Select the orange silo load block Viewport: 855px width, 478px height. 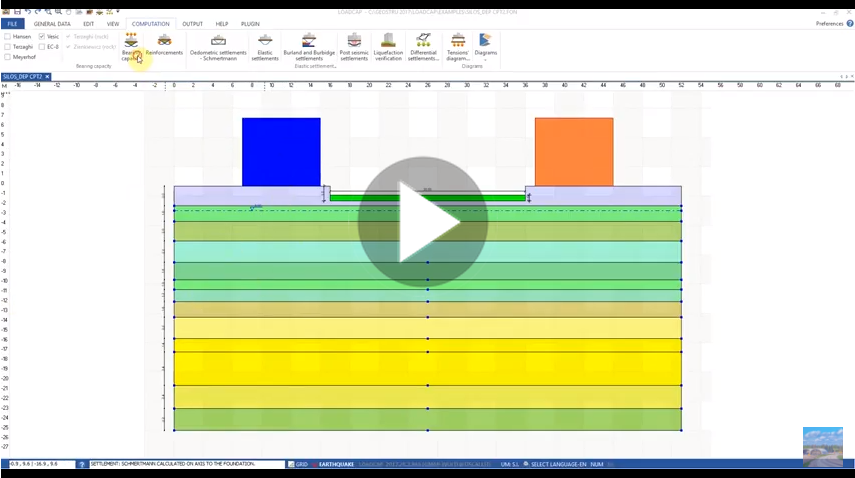pos(574,152)
